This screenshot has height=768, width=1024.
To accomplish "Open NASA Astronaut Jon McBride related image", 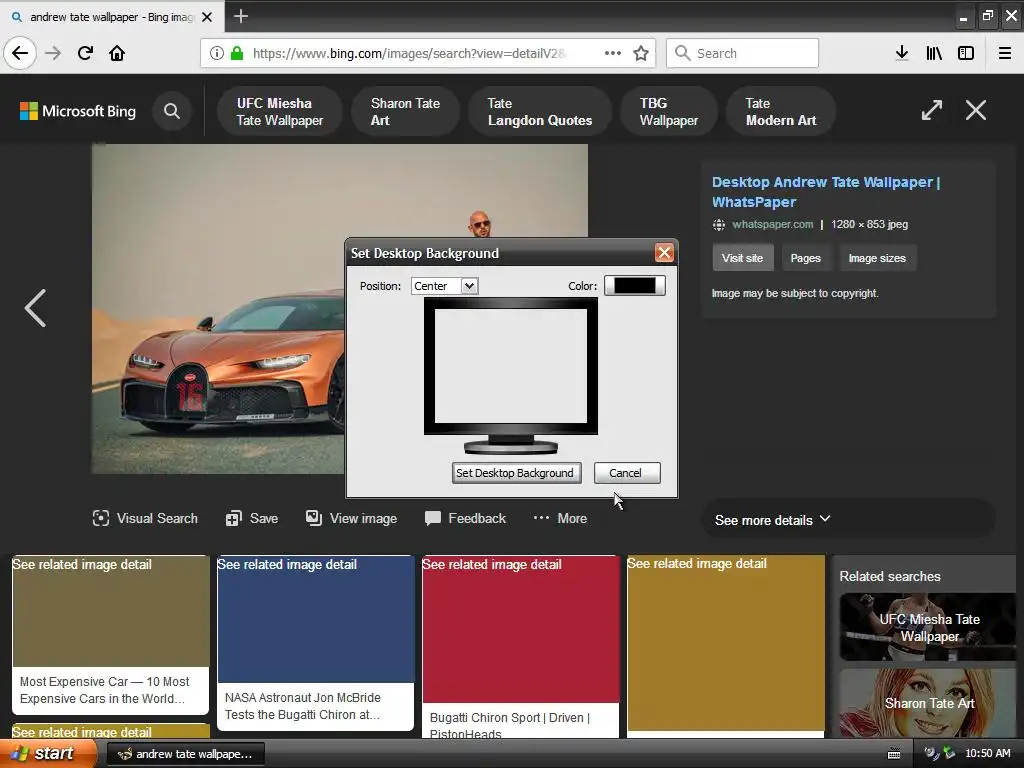I will (x=315, y=642).
